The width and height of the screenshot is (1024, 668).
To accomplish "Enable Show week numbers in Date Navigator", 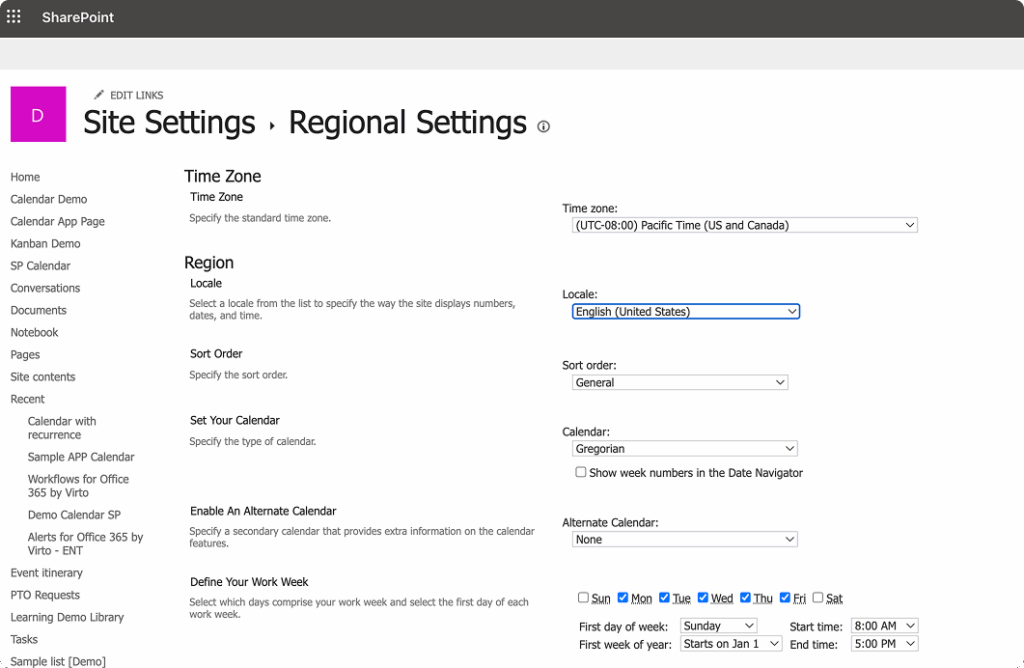I will click(581, 472).
